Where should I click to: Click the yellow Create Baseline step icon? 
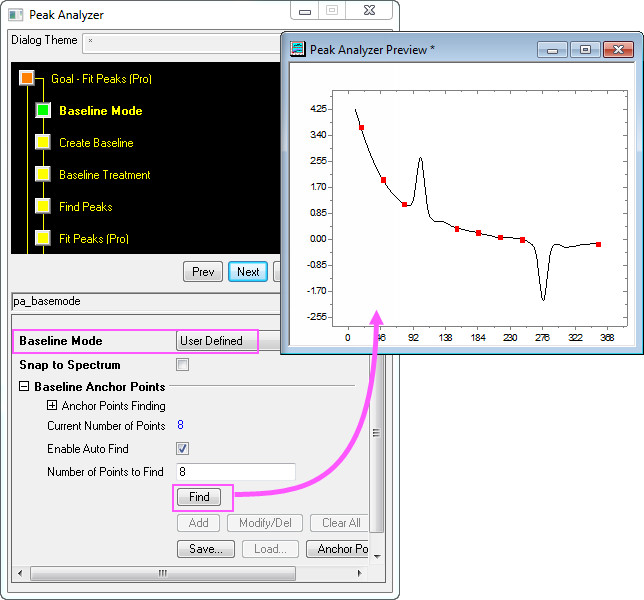click(42, 143)
